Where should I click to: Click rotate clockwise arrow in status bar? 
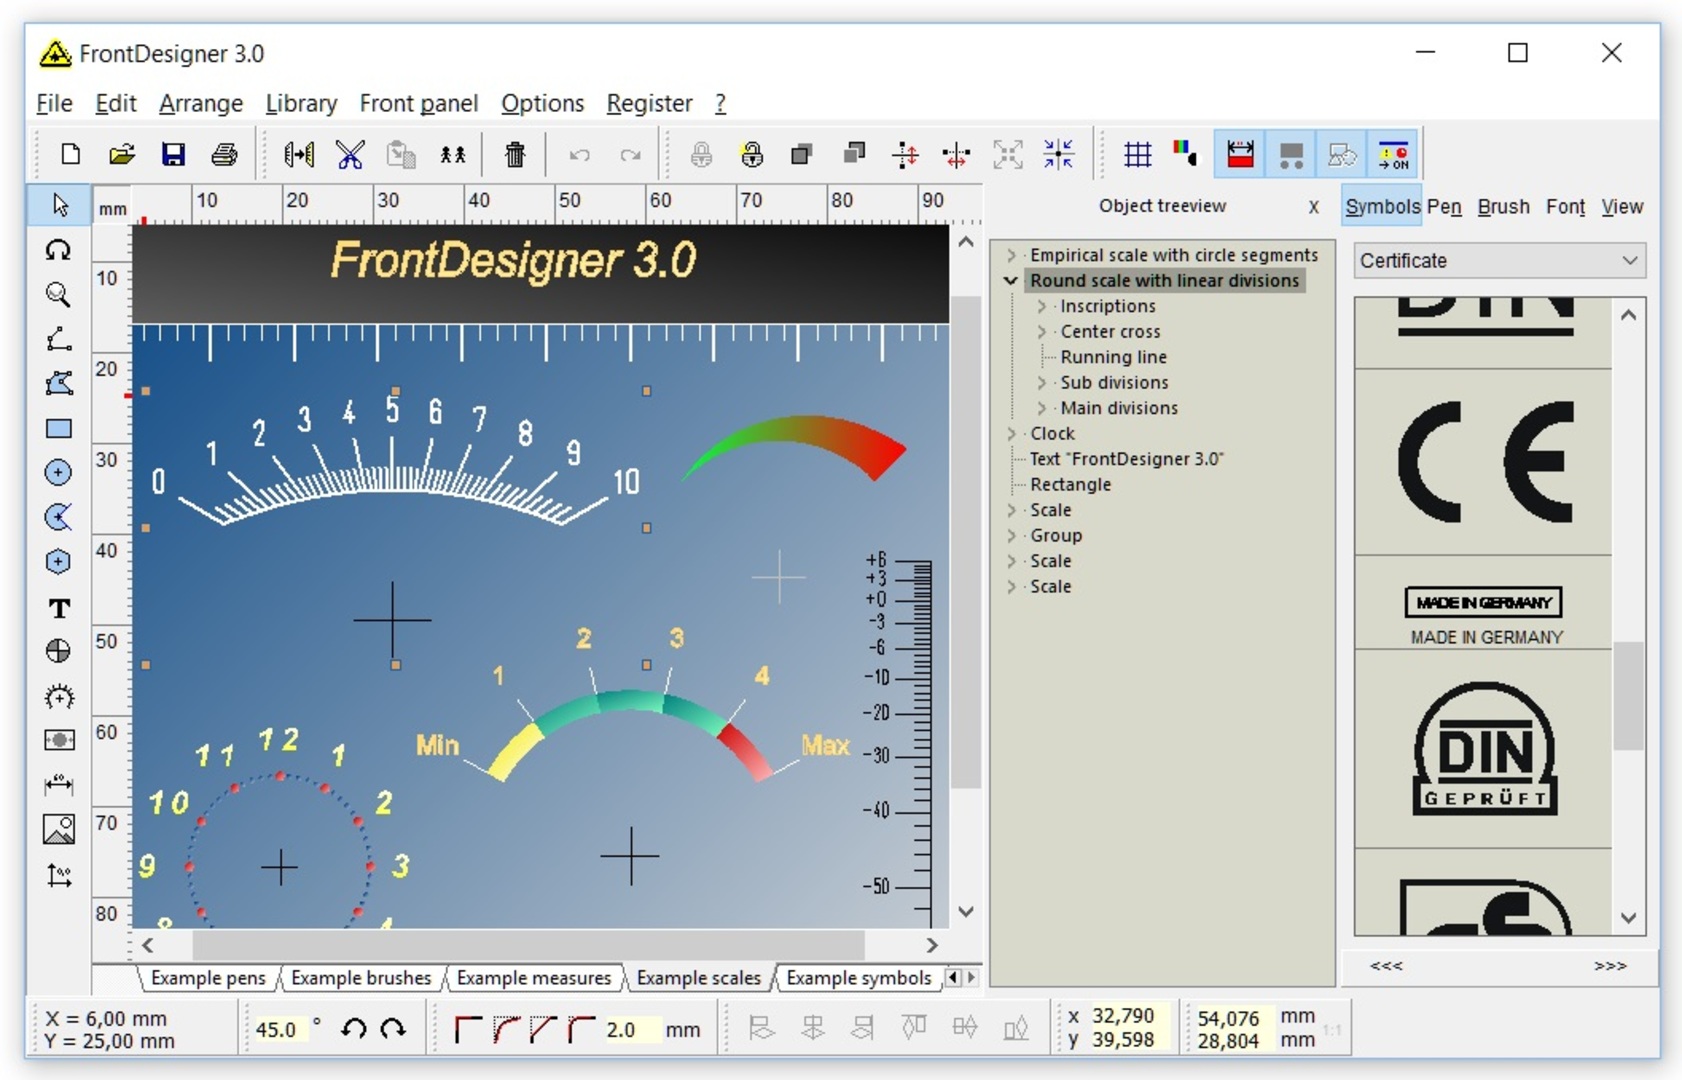tap(393, 1028)
